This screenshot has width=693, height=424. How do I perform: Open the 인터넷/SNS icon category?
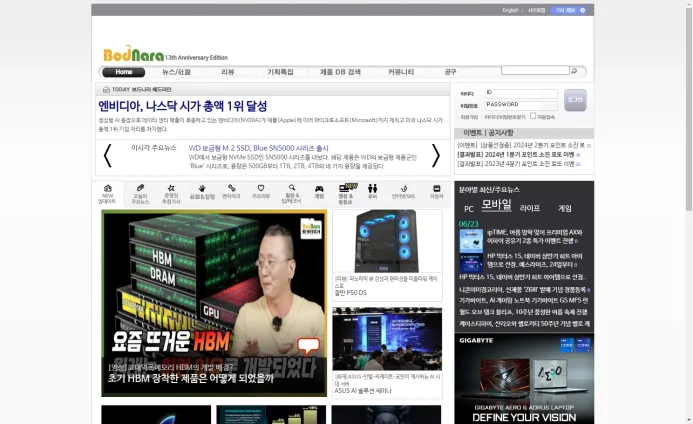coord(403,191)
